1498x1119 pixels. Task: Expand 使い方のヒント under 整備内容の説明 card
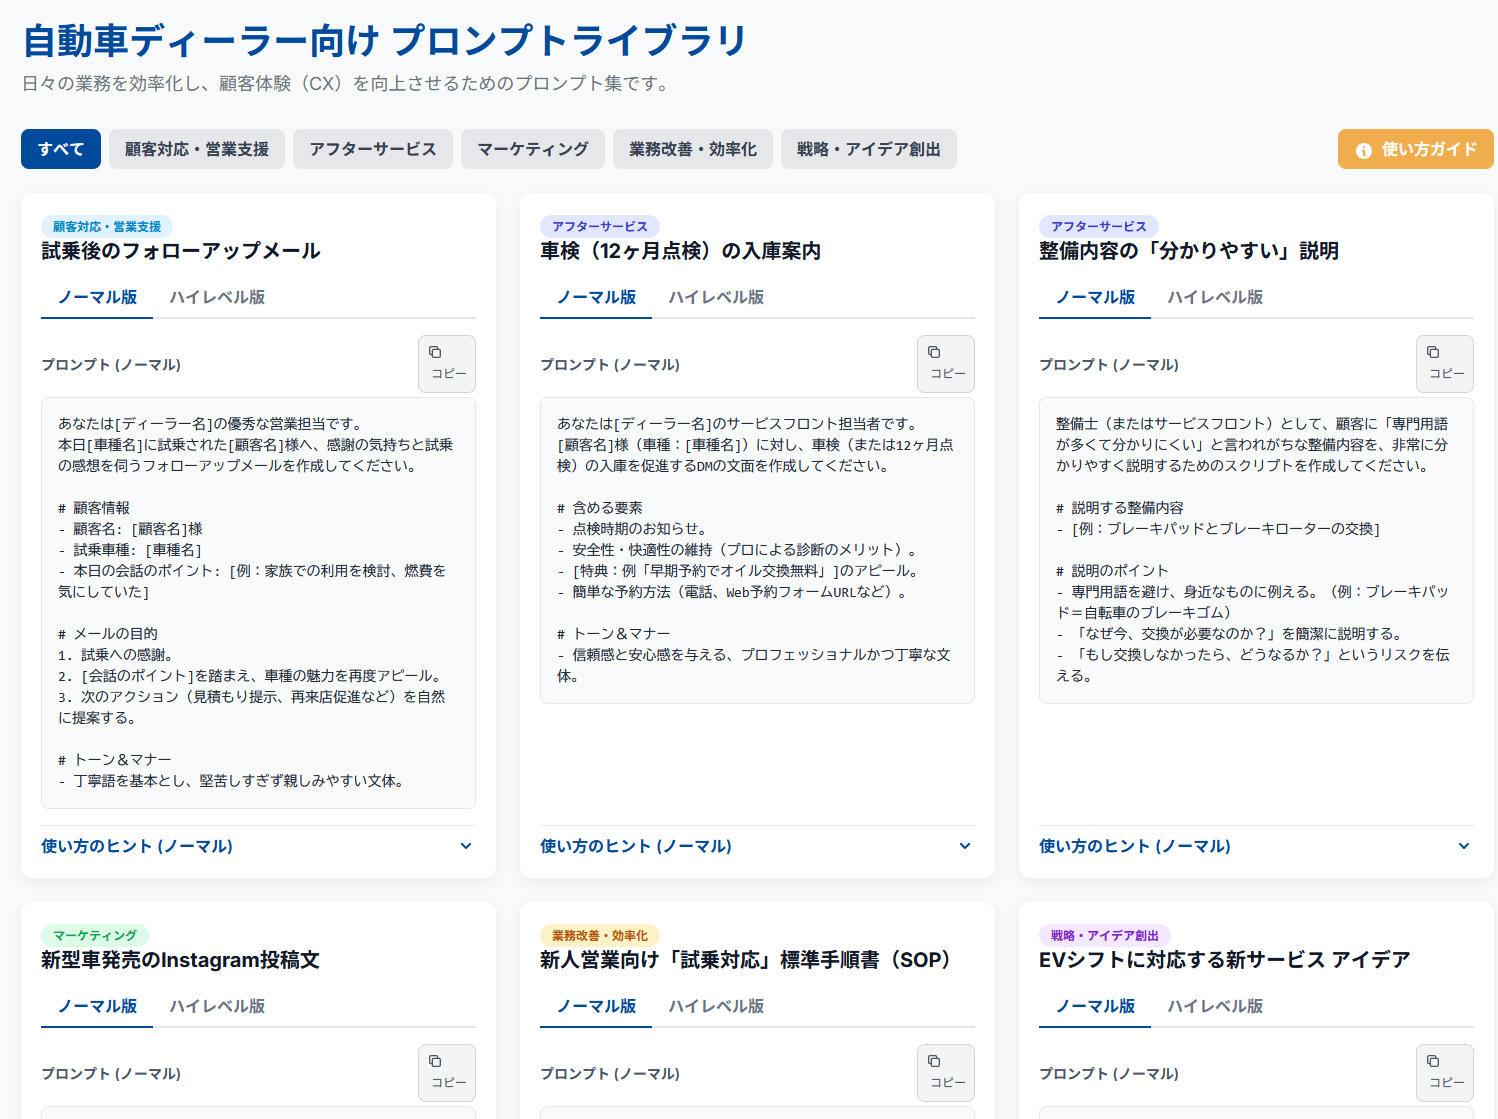click(x=1255, y=846)
